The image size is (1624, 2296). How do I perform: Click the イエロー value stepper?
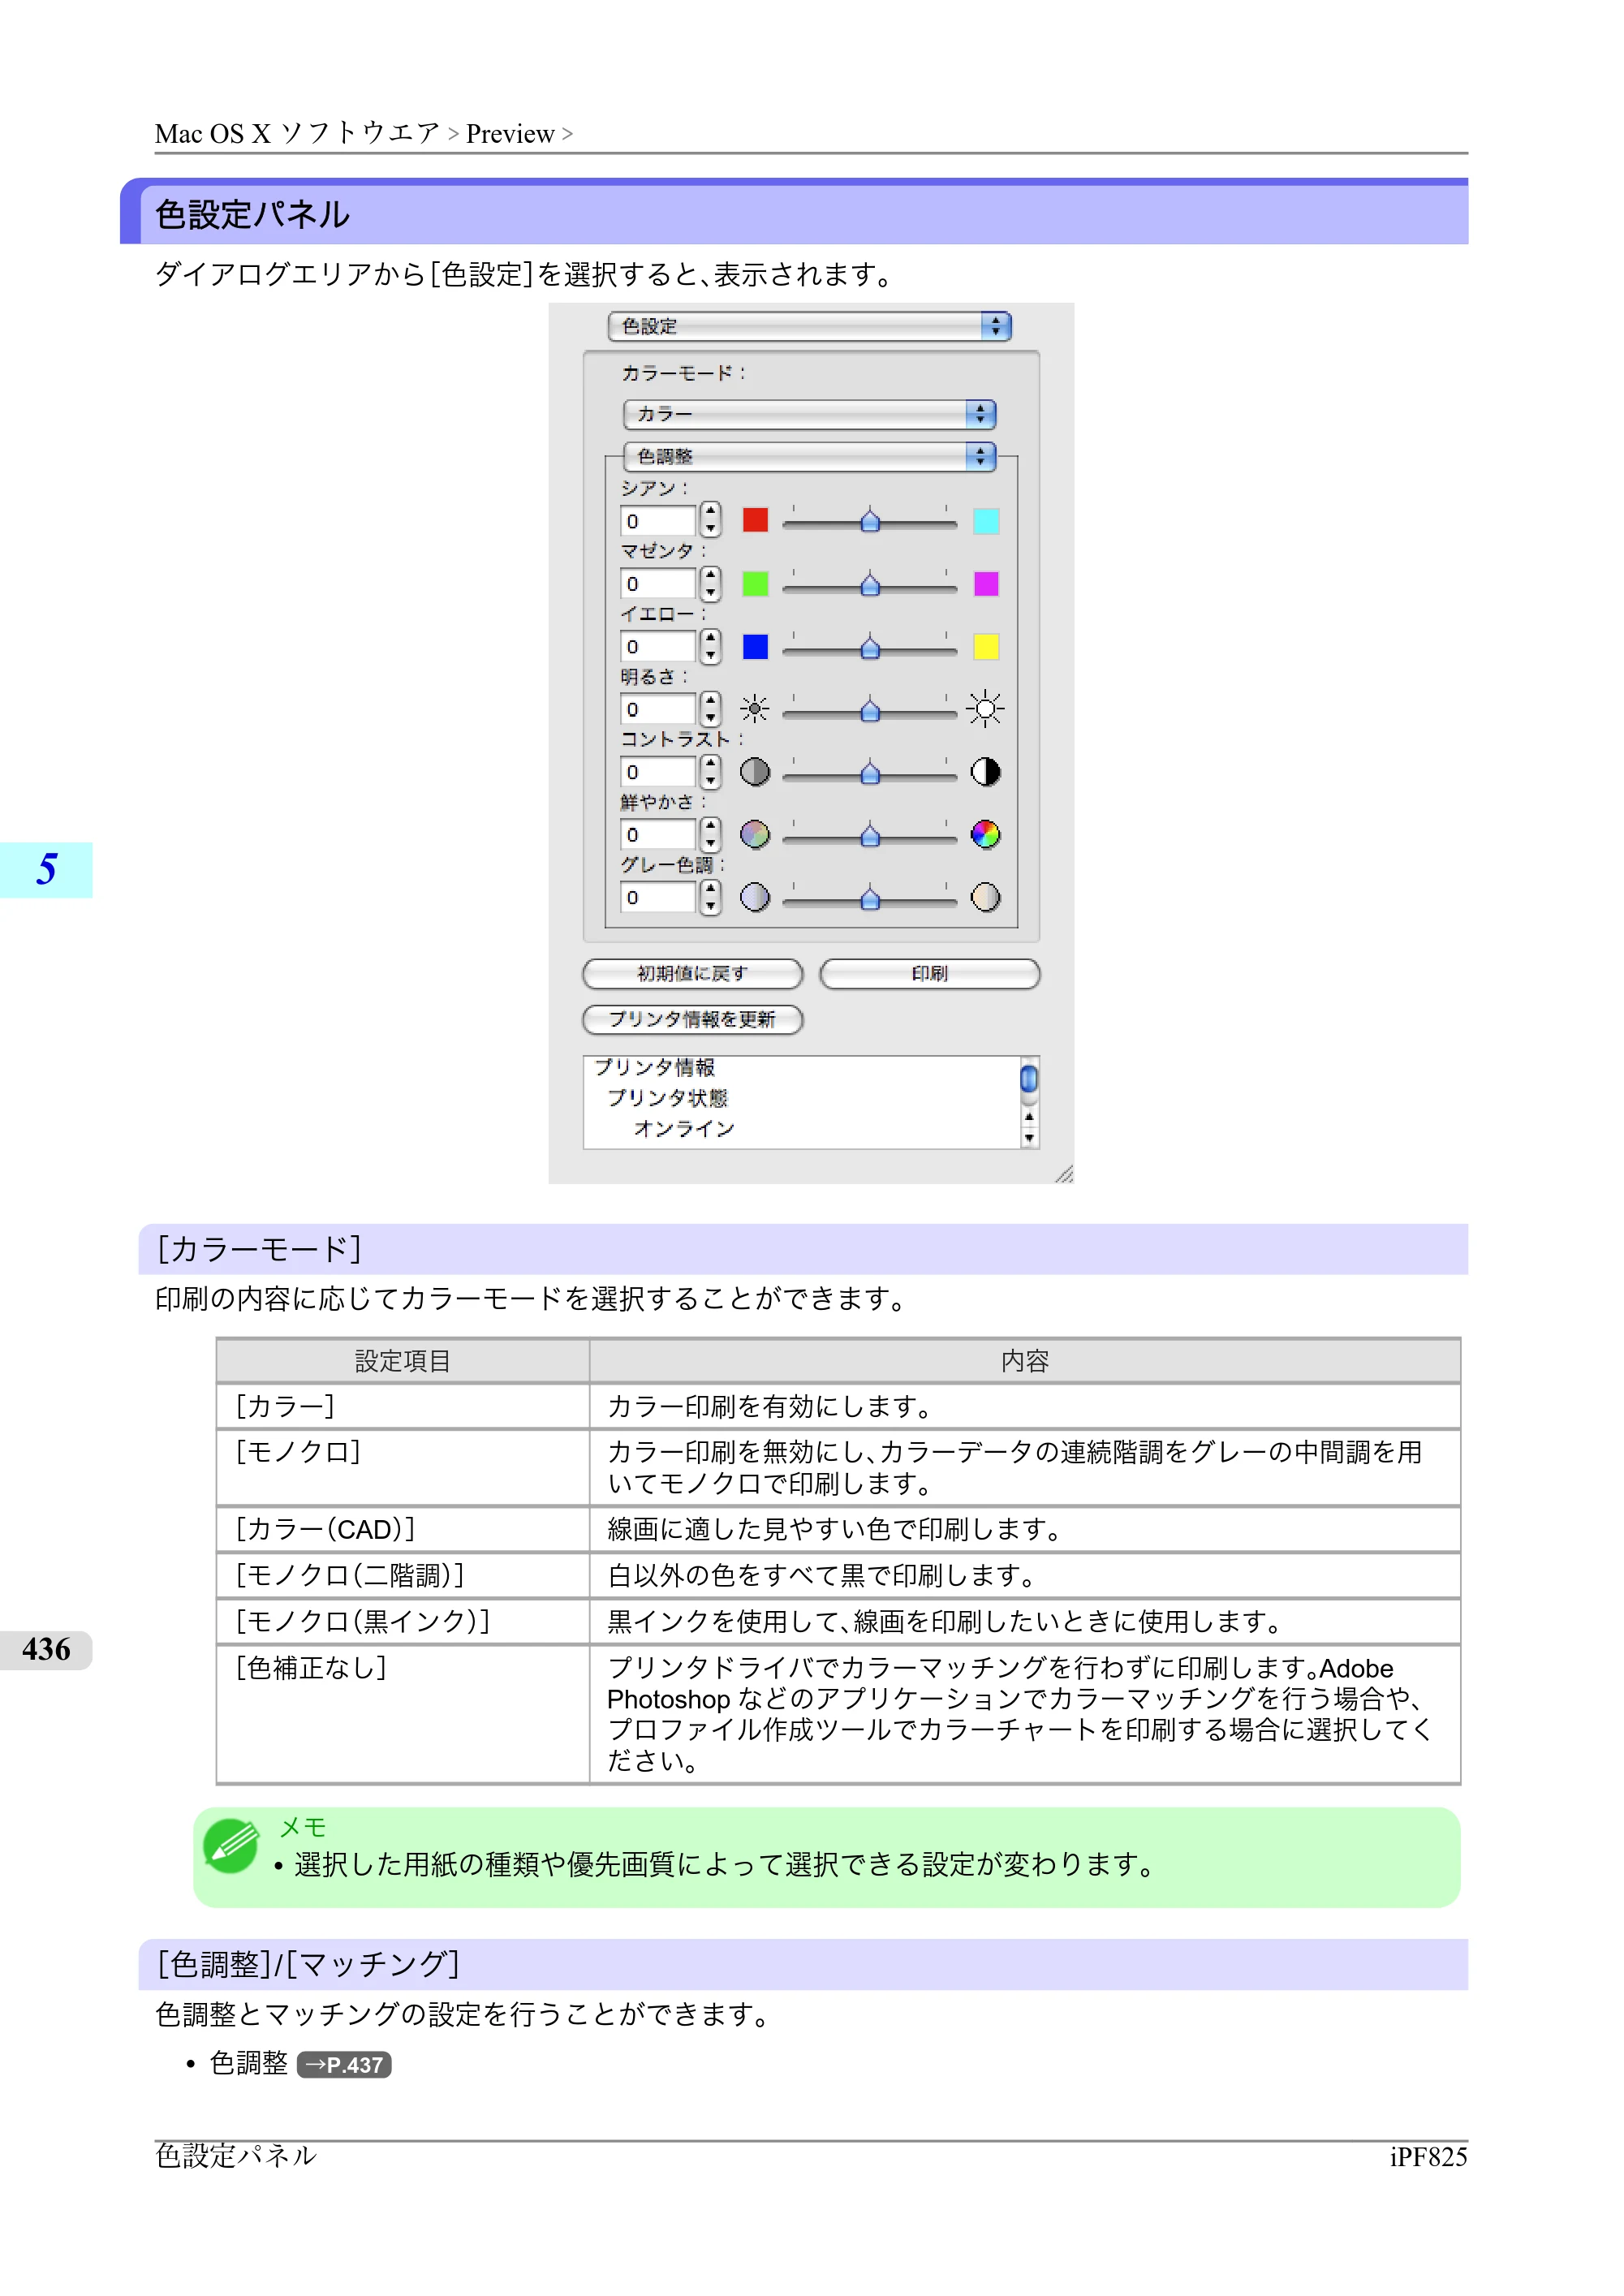[x=710, y=647]
